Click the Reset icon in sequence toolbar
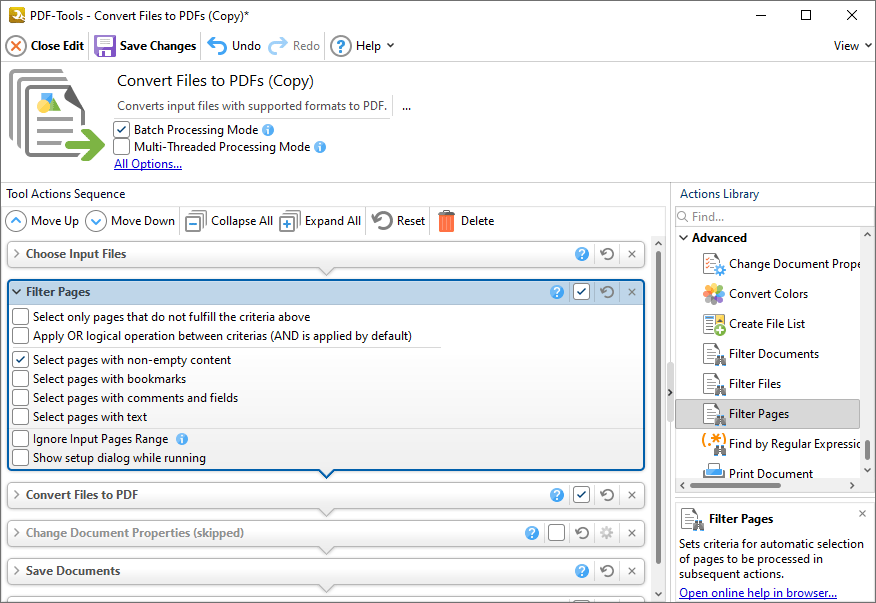This screenshot has width=876, height=603. (382, 221)
